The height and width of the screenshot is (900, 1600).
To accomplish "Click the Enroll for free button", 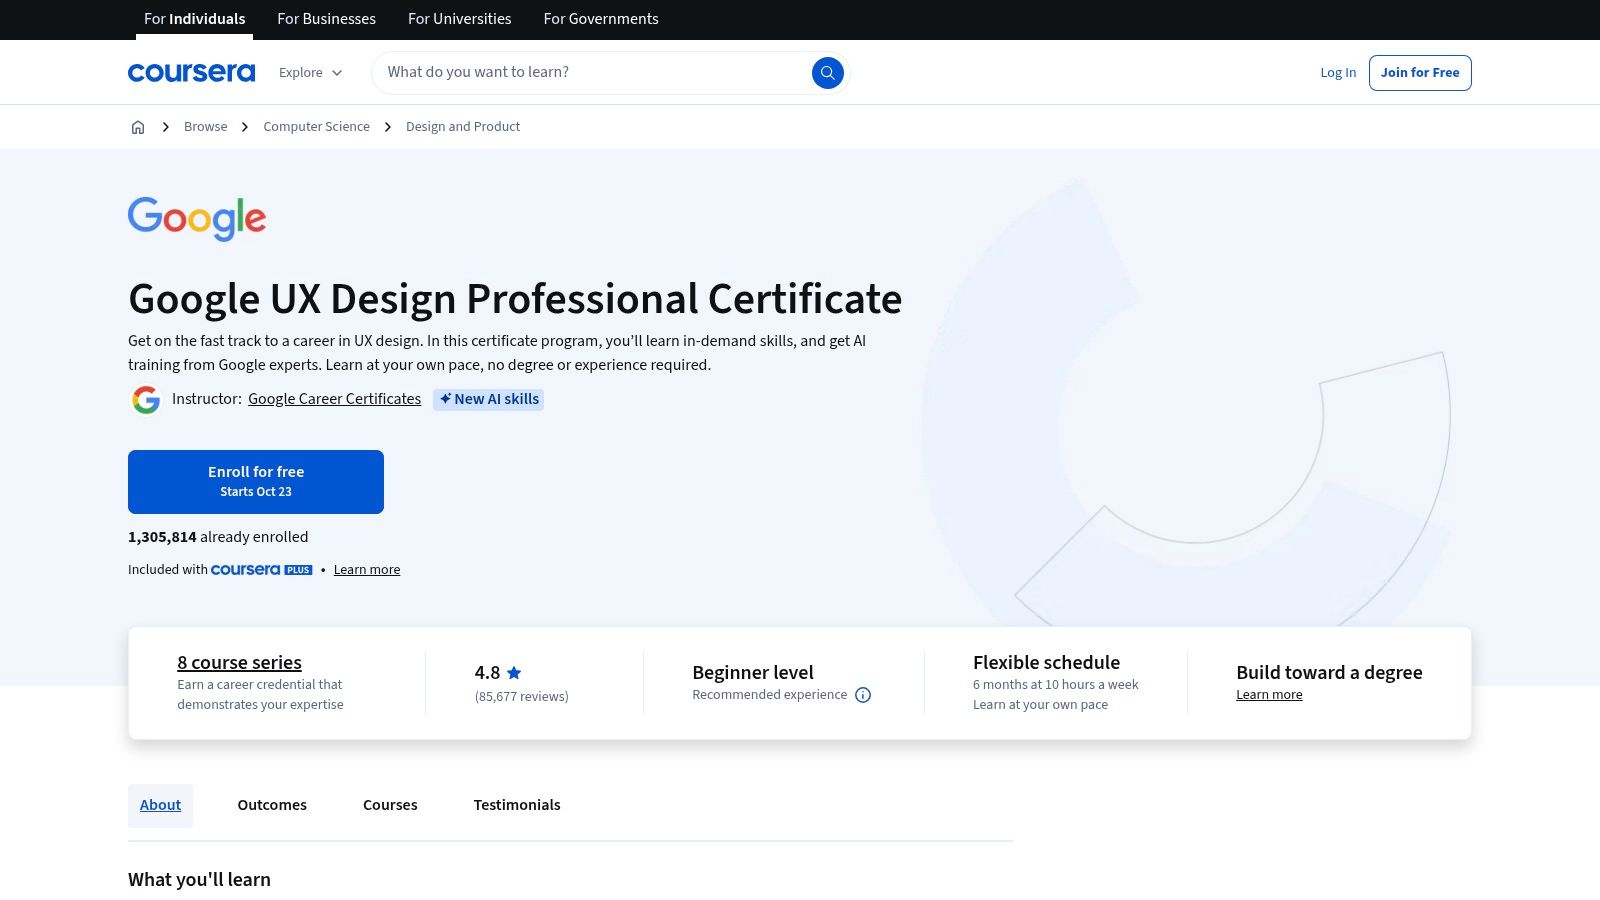I will [x=256, y=481].
